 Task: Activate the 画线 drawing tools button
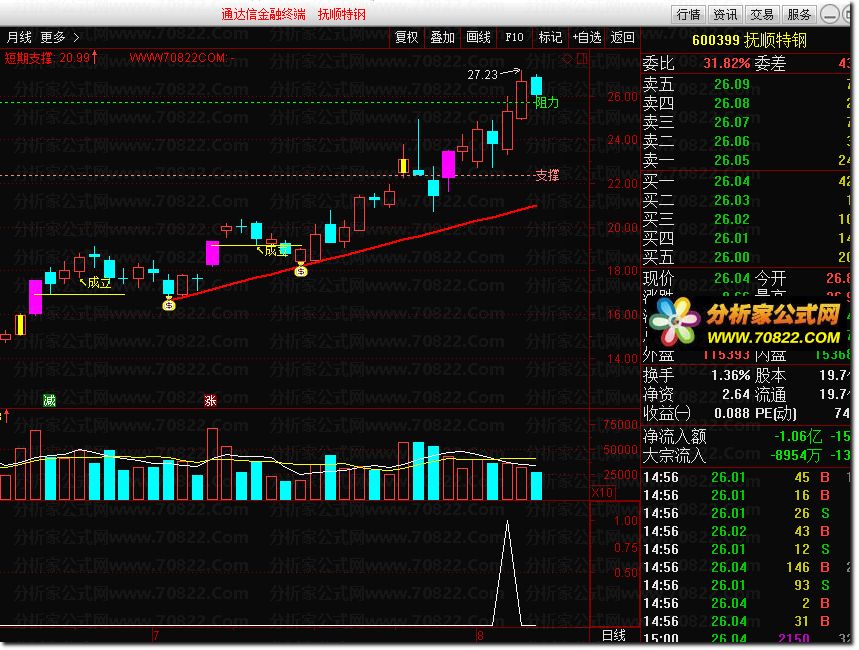point(478,37)
